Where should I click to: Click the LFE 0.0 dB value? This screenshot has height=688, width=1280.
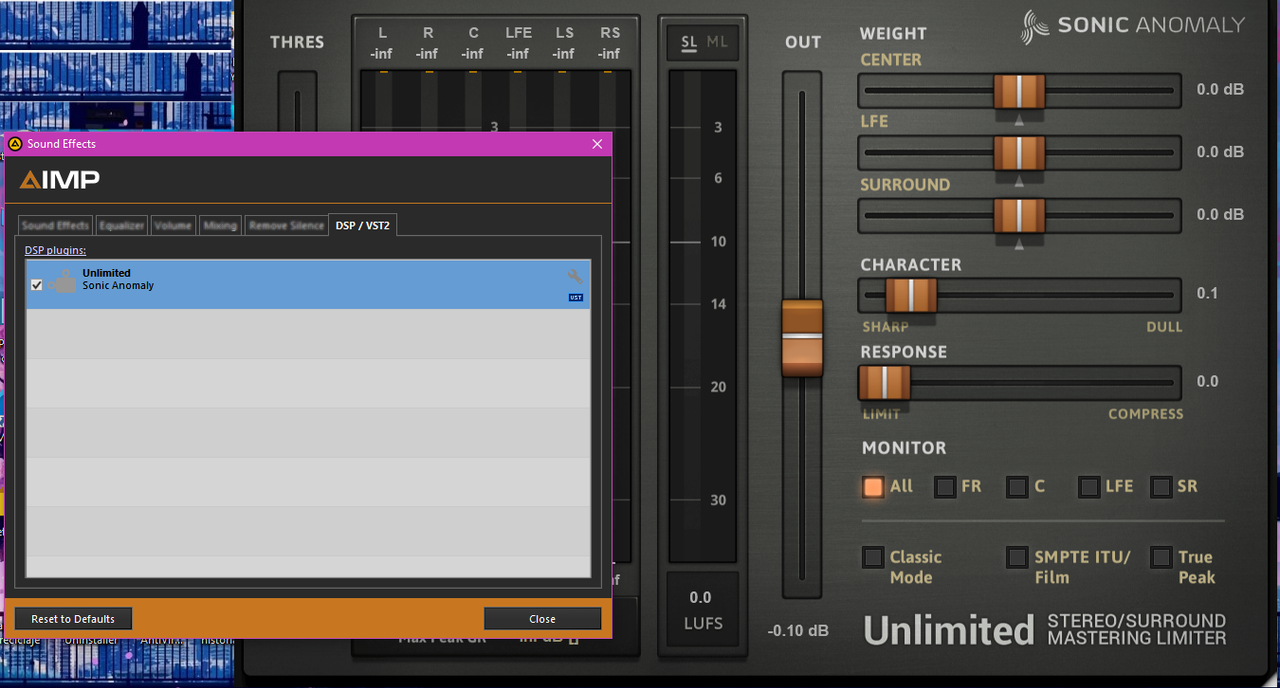pos(1220,152)
